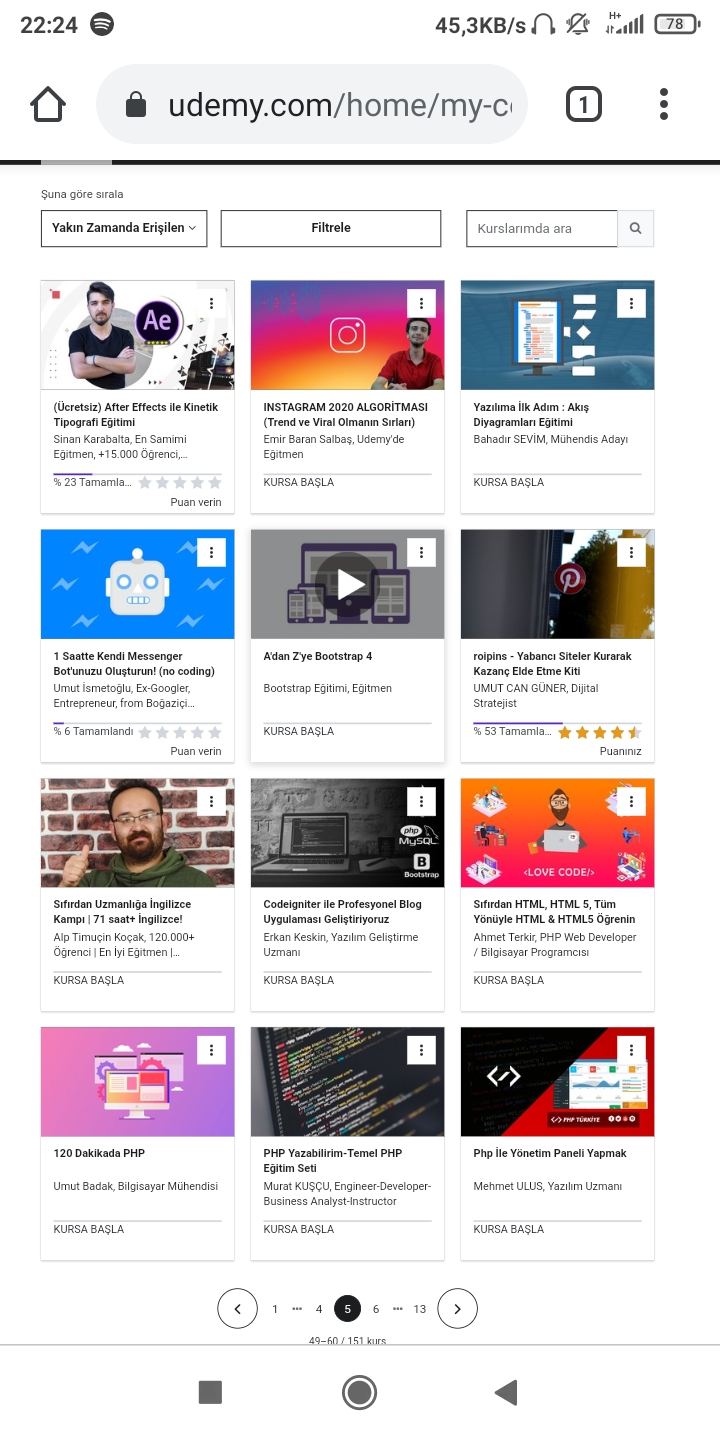Open Instagram algorithm course thumbnail
The image size is (720, 1440).
347,335
